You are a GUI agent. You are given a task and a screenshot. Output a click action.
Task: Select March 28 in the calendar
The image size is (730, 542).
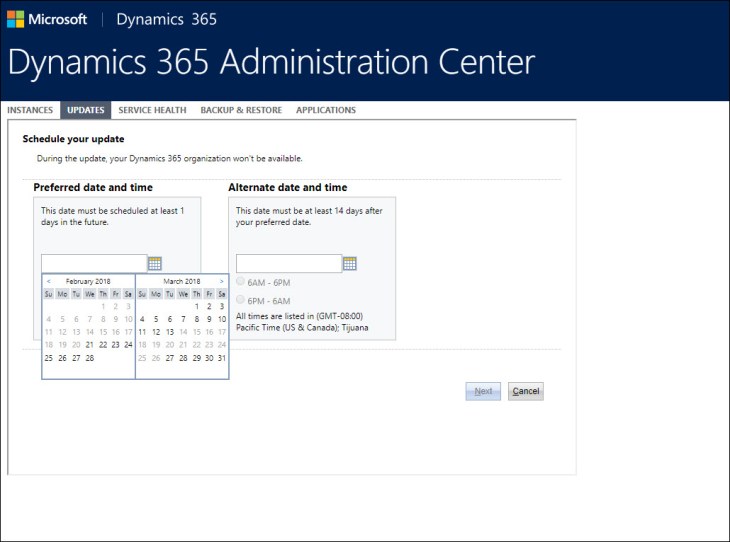pyautogui.click(x=183, y=358)
